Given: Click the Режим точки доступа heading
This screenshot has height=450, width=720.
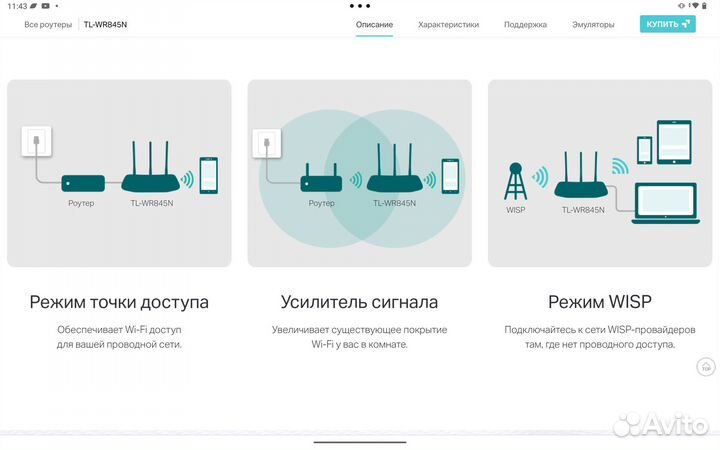Looking at the screenshot, I should [x=119, y=302].
